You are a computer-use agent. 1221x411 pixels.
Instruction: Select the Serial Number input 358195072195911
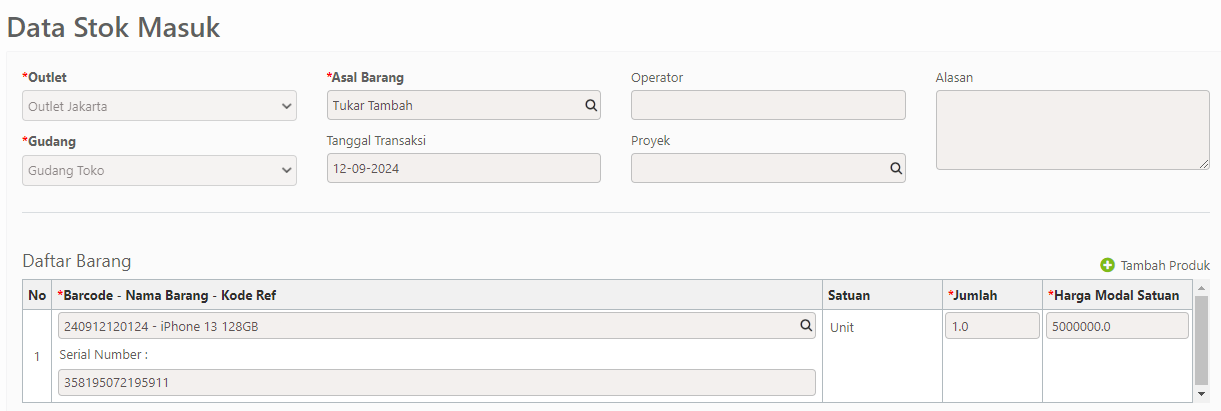(437, 383)
